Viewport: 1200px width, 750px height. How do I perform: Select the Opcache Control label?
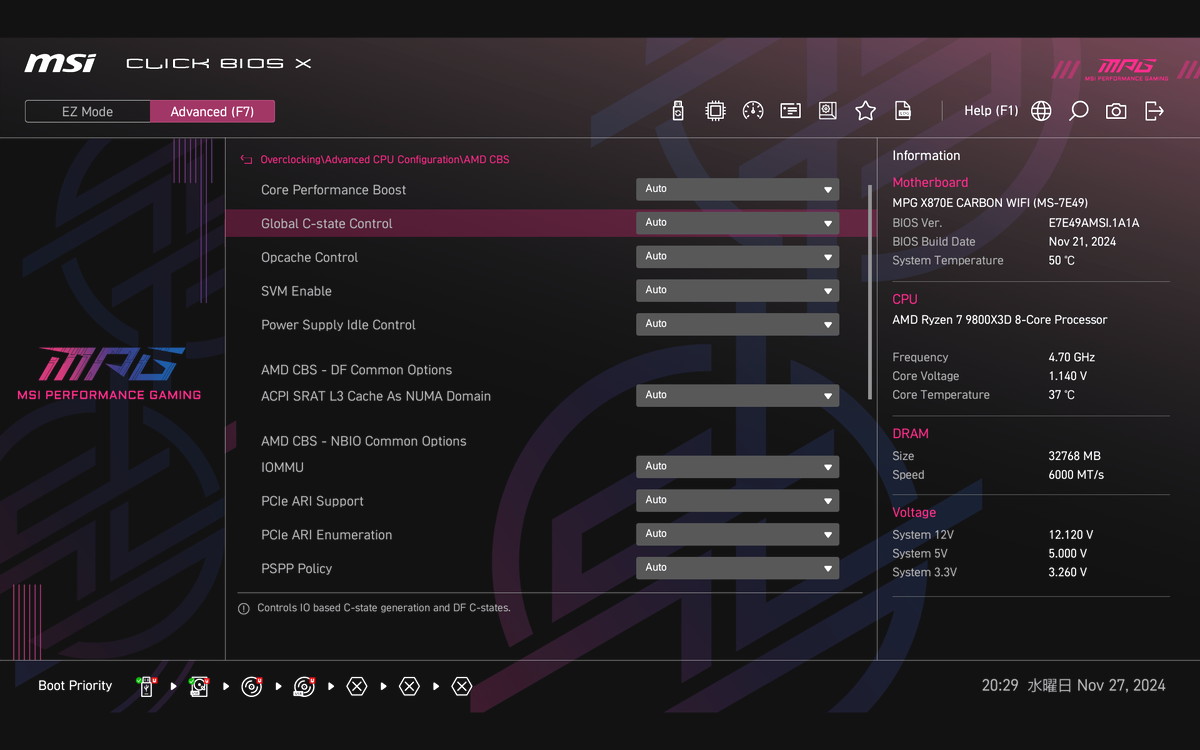click(x=309, y=257)
